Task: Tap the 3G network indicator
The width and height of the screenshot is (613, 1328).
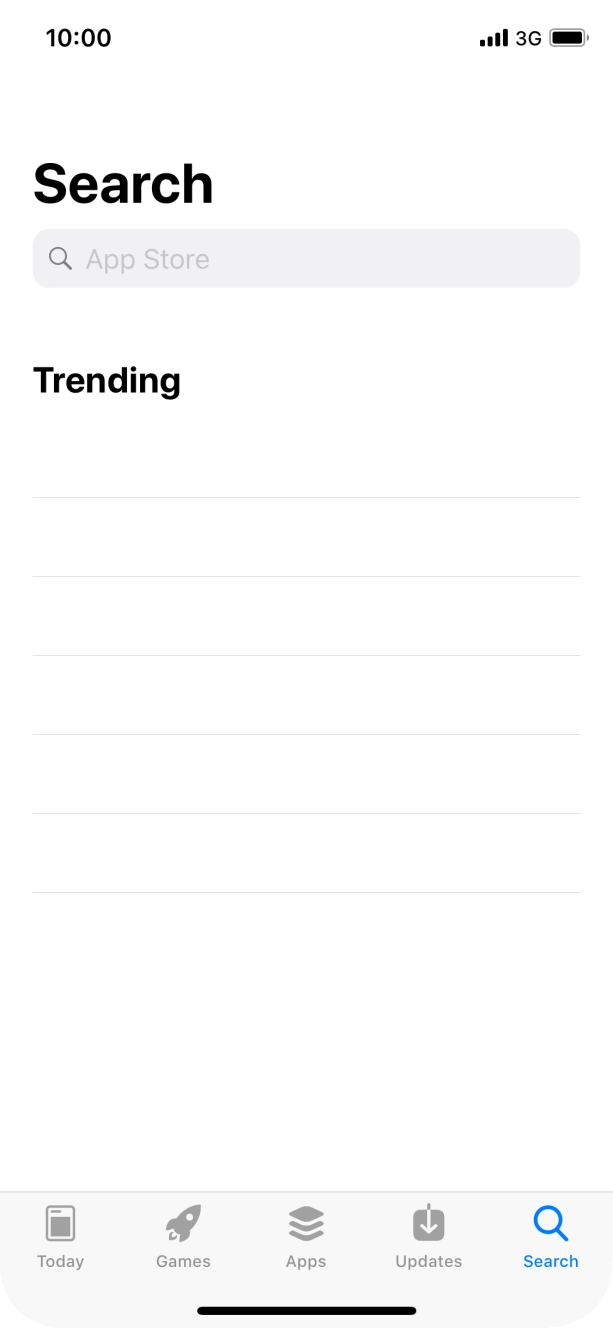Action: pos(528,38)
